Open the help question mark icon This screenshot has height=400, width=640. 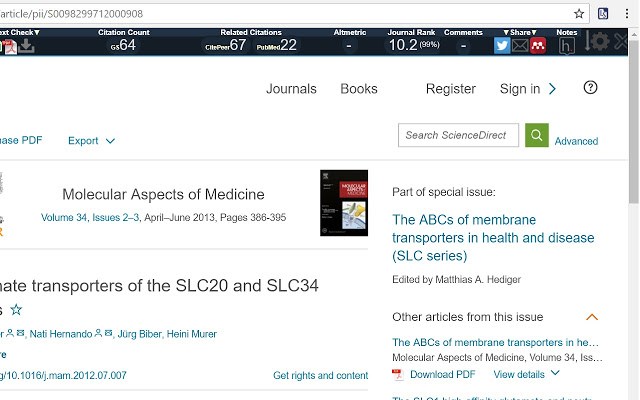(x=590, y=88)
